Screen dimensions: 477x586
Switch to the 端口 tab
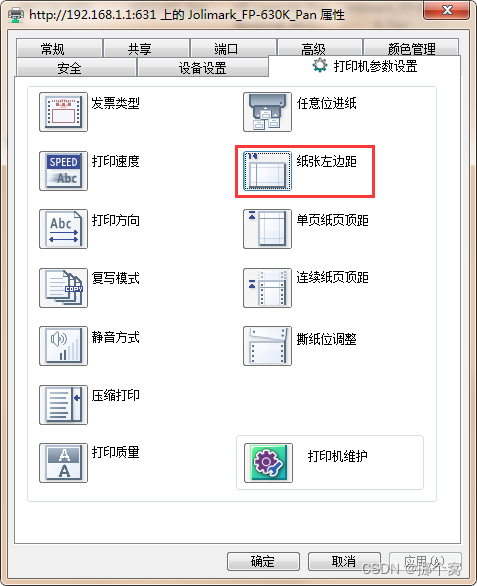(233, 48)
